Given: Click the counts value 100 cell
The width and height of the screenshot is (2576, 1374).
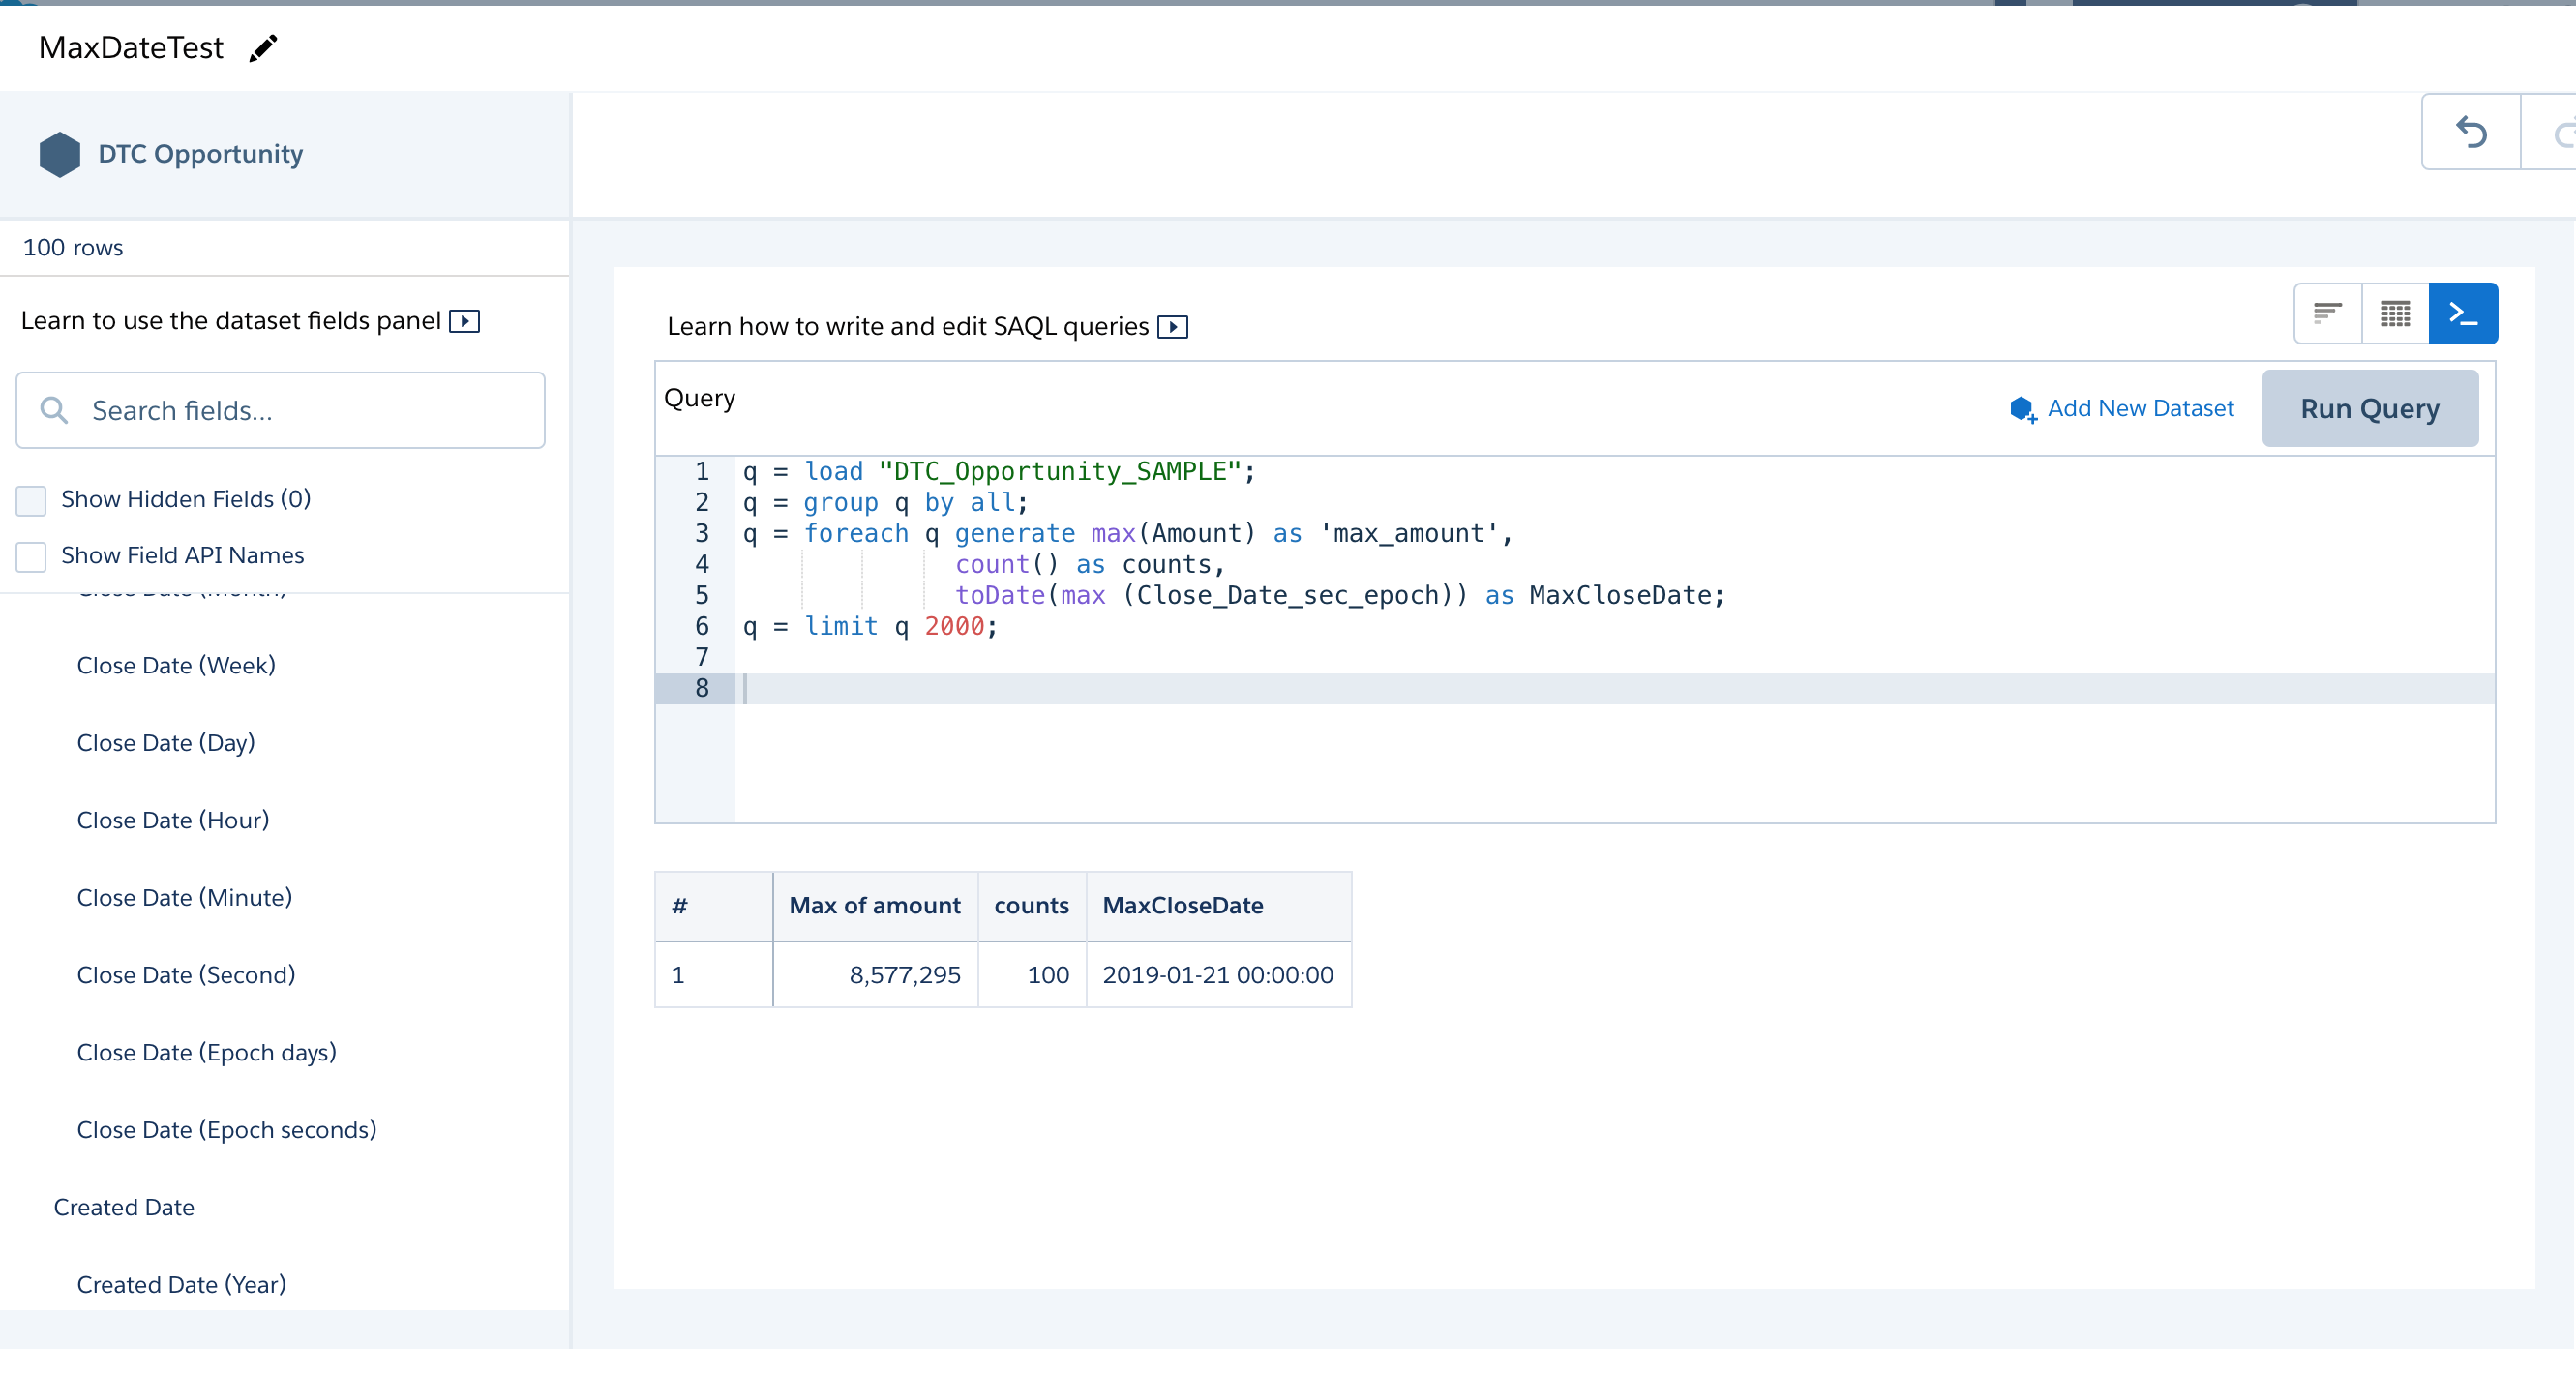Looking at the screenshot, I should [x=1032, y=974].
